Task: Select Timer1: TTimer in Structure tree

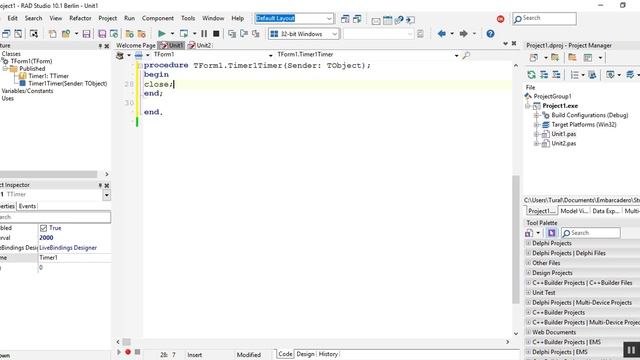Action: 48,76
